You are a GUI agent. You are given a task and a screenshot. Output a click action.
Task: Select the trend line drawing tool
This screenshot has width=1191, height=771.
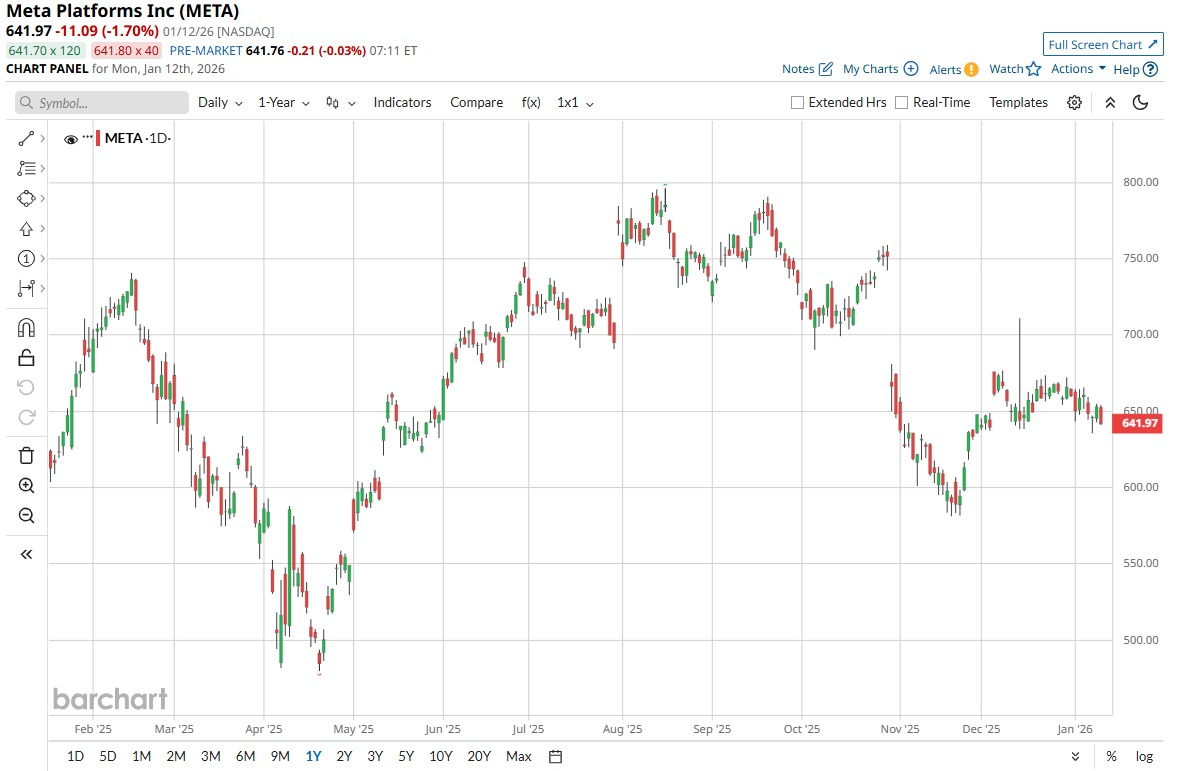26,138
